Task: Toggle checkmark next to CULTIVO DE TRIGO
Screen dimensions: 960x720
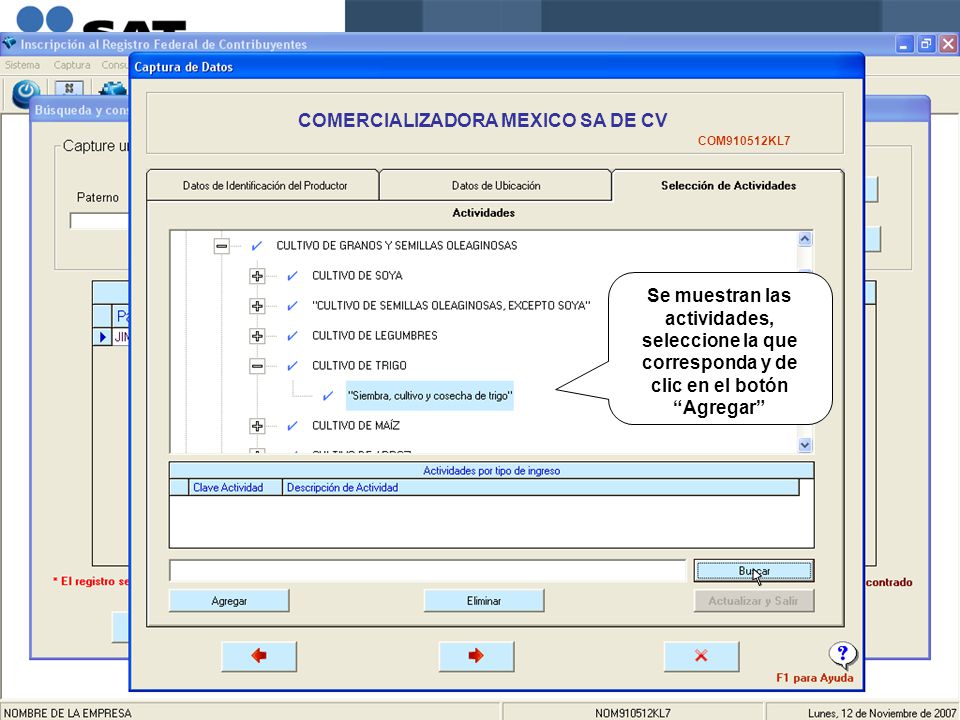Action: click(292, 366)
